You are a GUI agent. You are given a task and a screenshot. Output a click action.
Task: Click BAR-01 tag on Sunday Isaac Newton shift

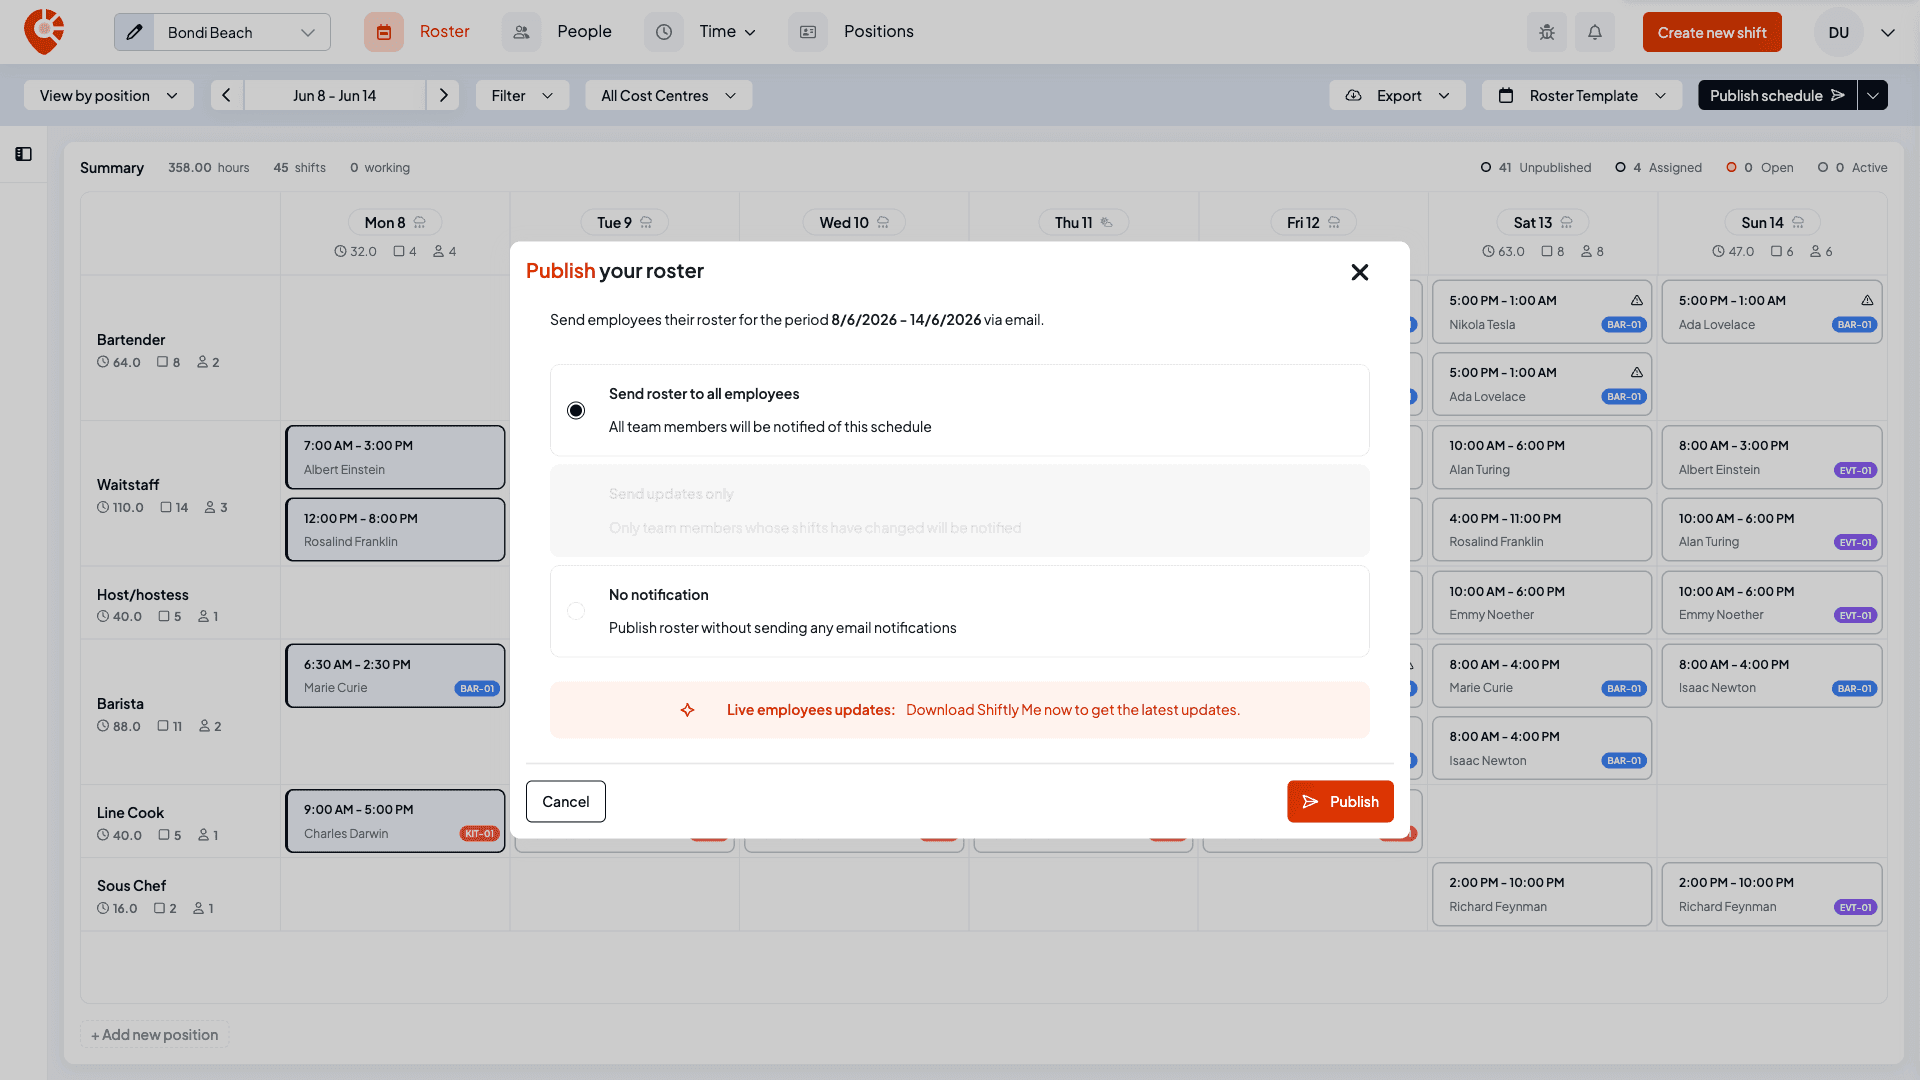pyautogui.click(x=1854, y=688)
